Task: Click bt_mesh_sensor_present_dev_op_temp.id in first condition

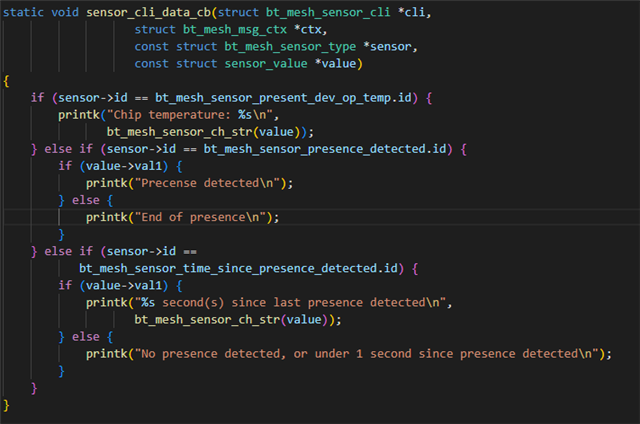Action: (x=283, y=98)
